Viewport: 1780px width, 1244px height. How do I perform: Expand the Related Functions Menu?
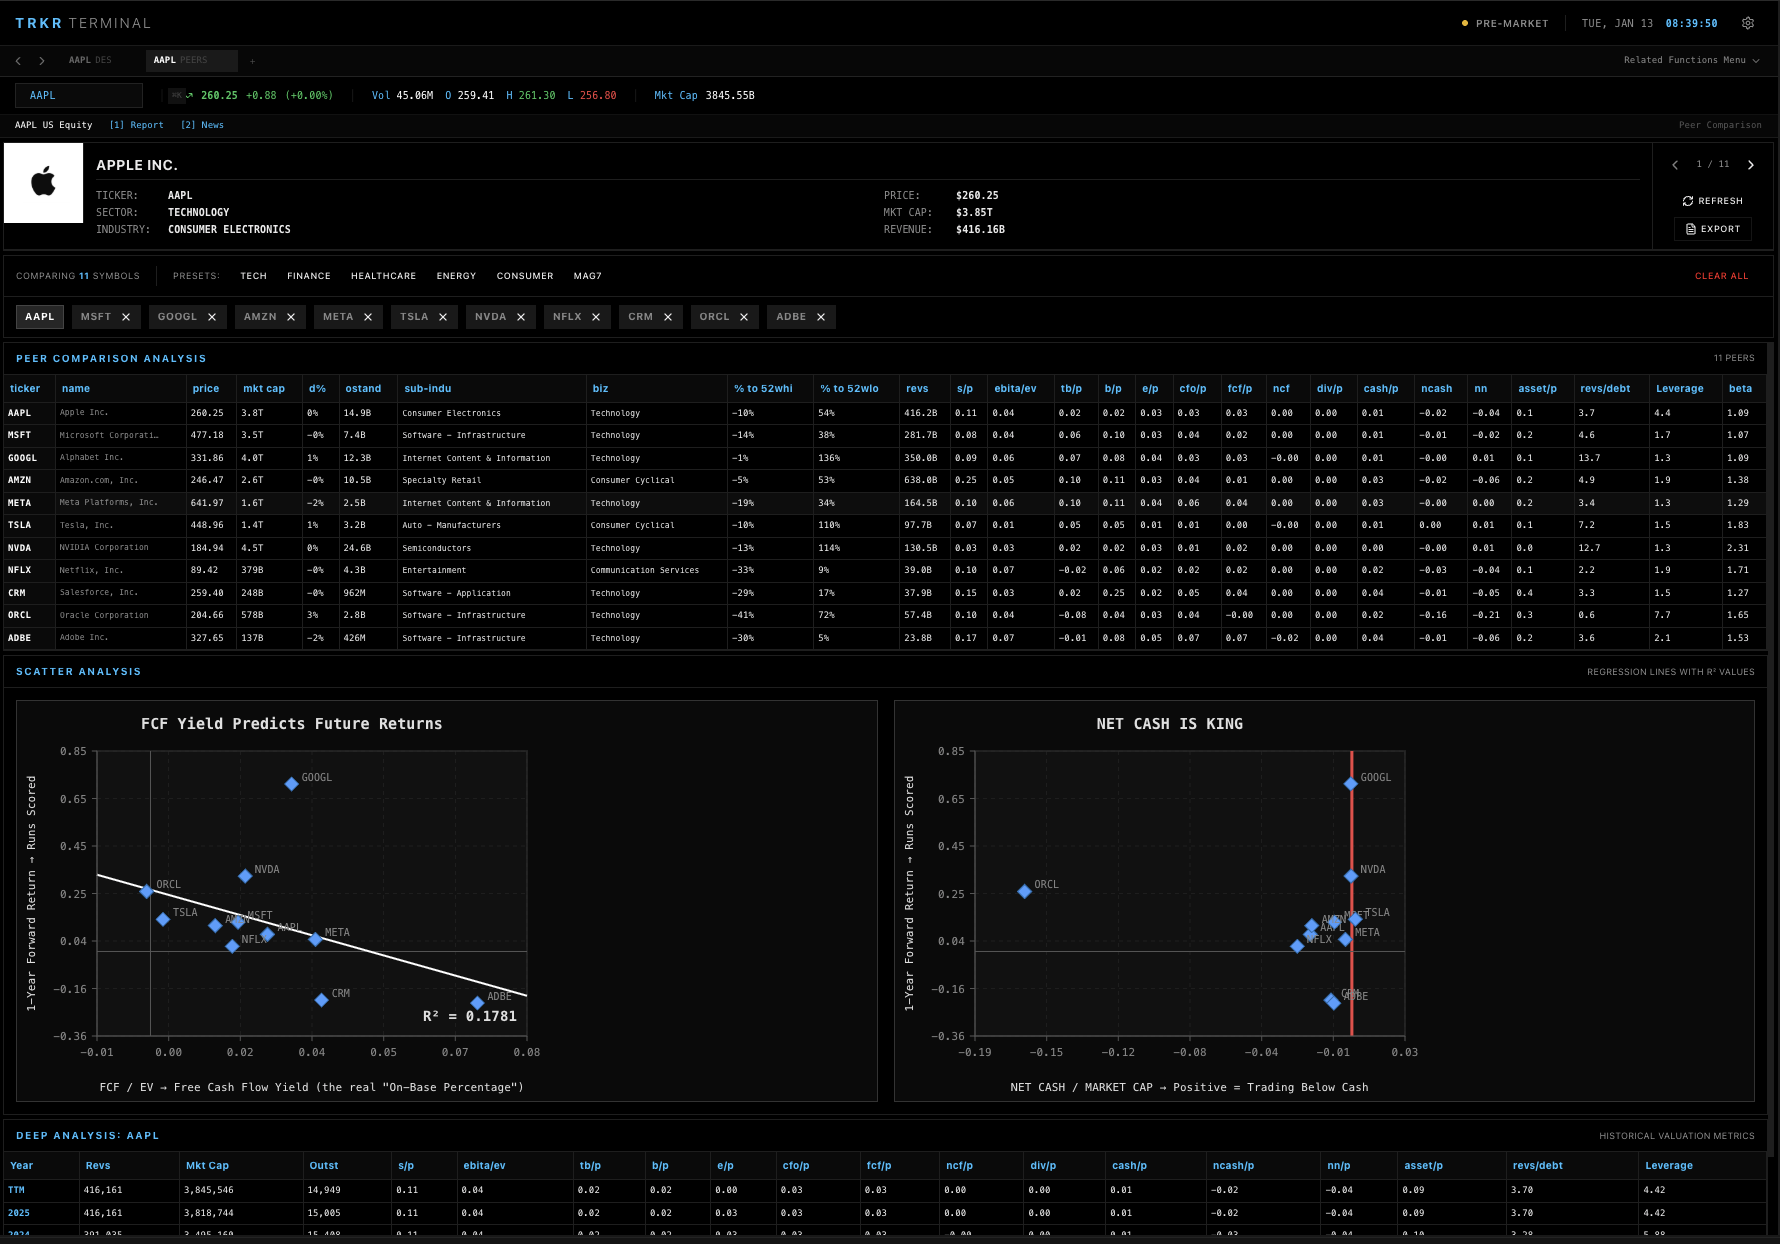1691,60
